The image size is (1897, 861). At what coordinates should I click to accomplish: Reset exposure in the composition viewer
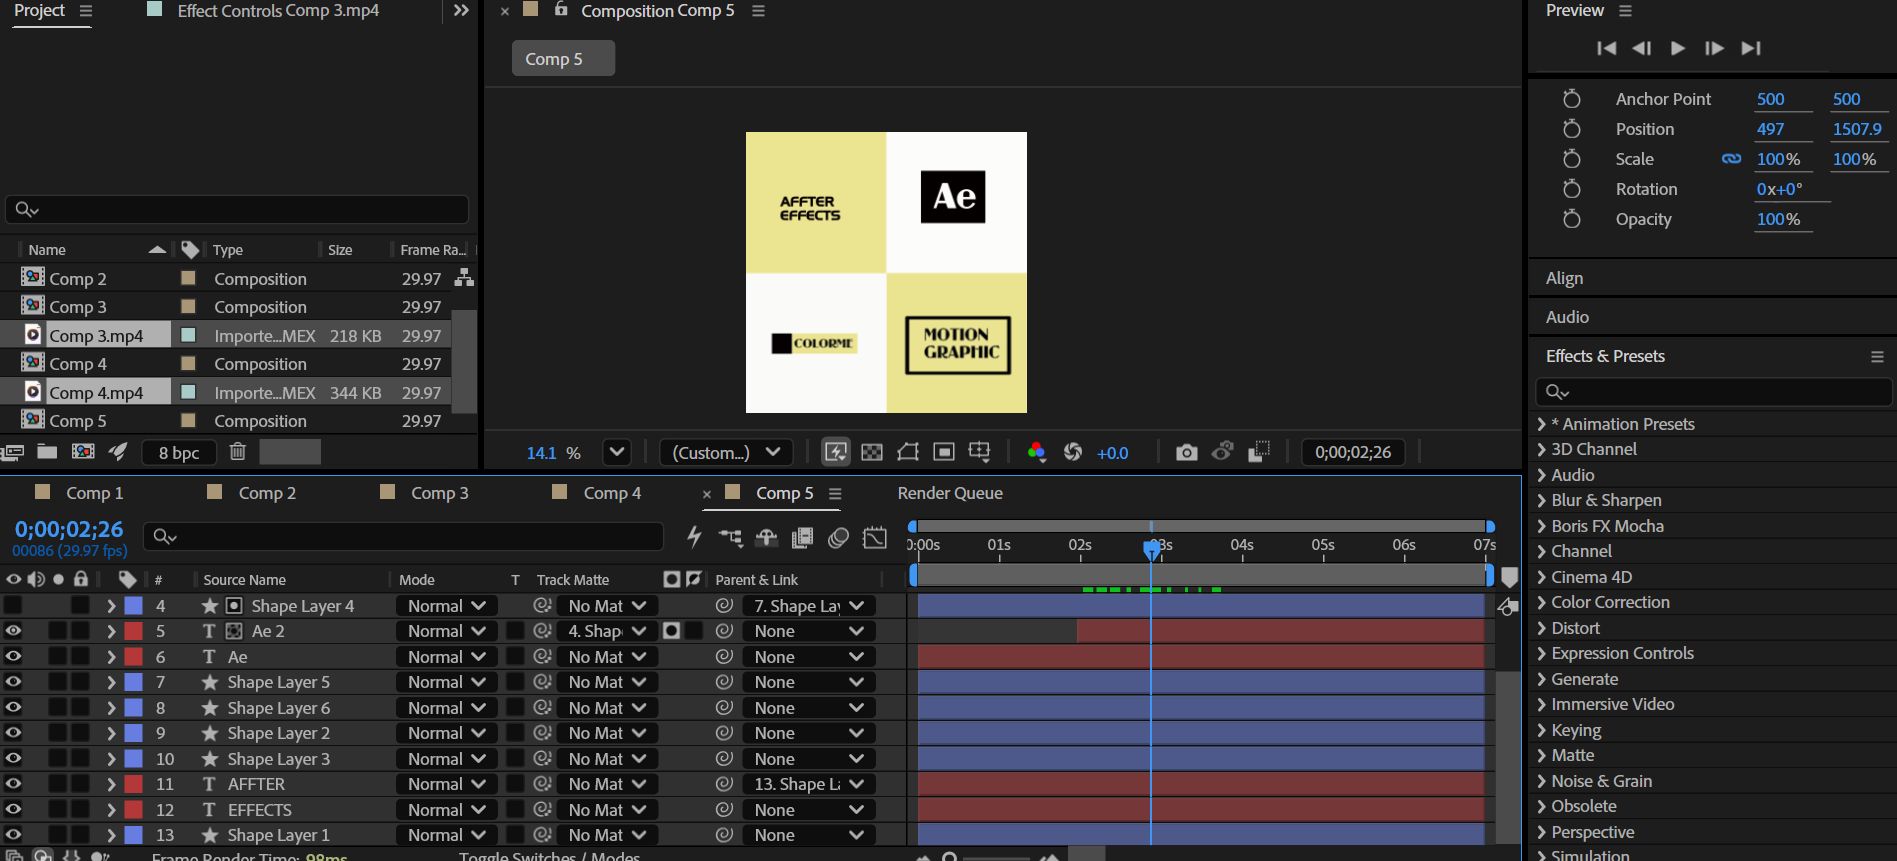coord(1073,453)
